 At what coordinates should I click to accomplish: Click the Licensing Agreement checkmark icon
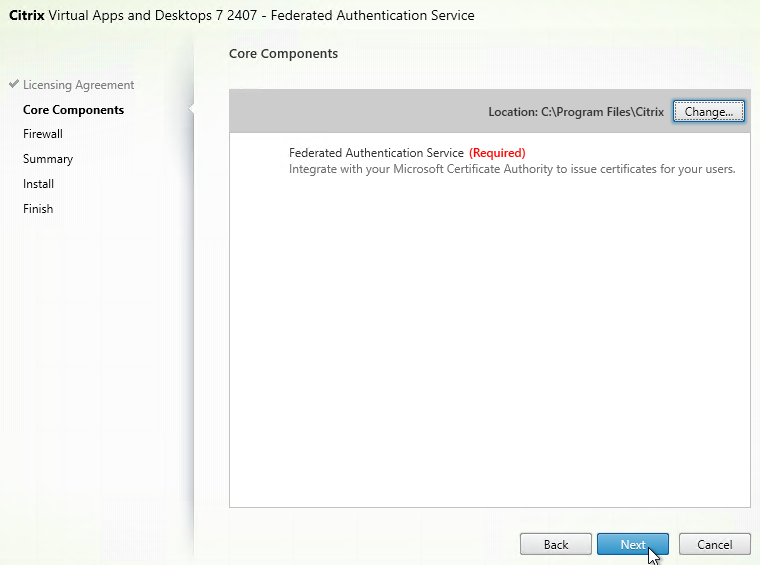13,85
